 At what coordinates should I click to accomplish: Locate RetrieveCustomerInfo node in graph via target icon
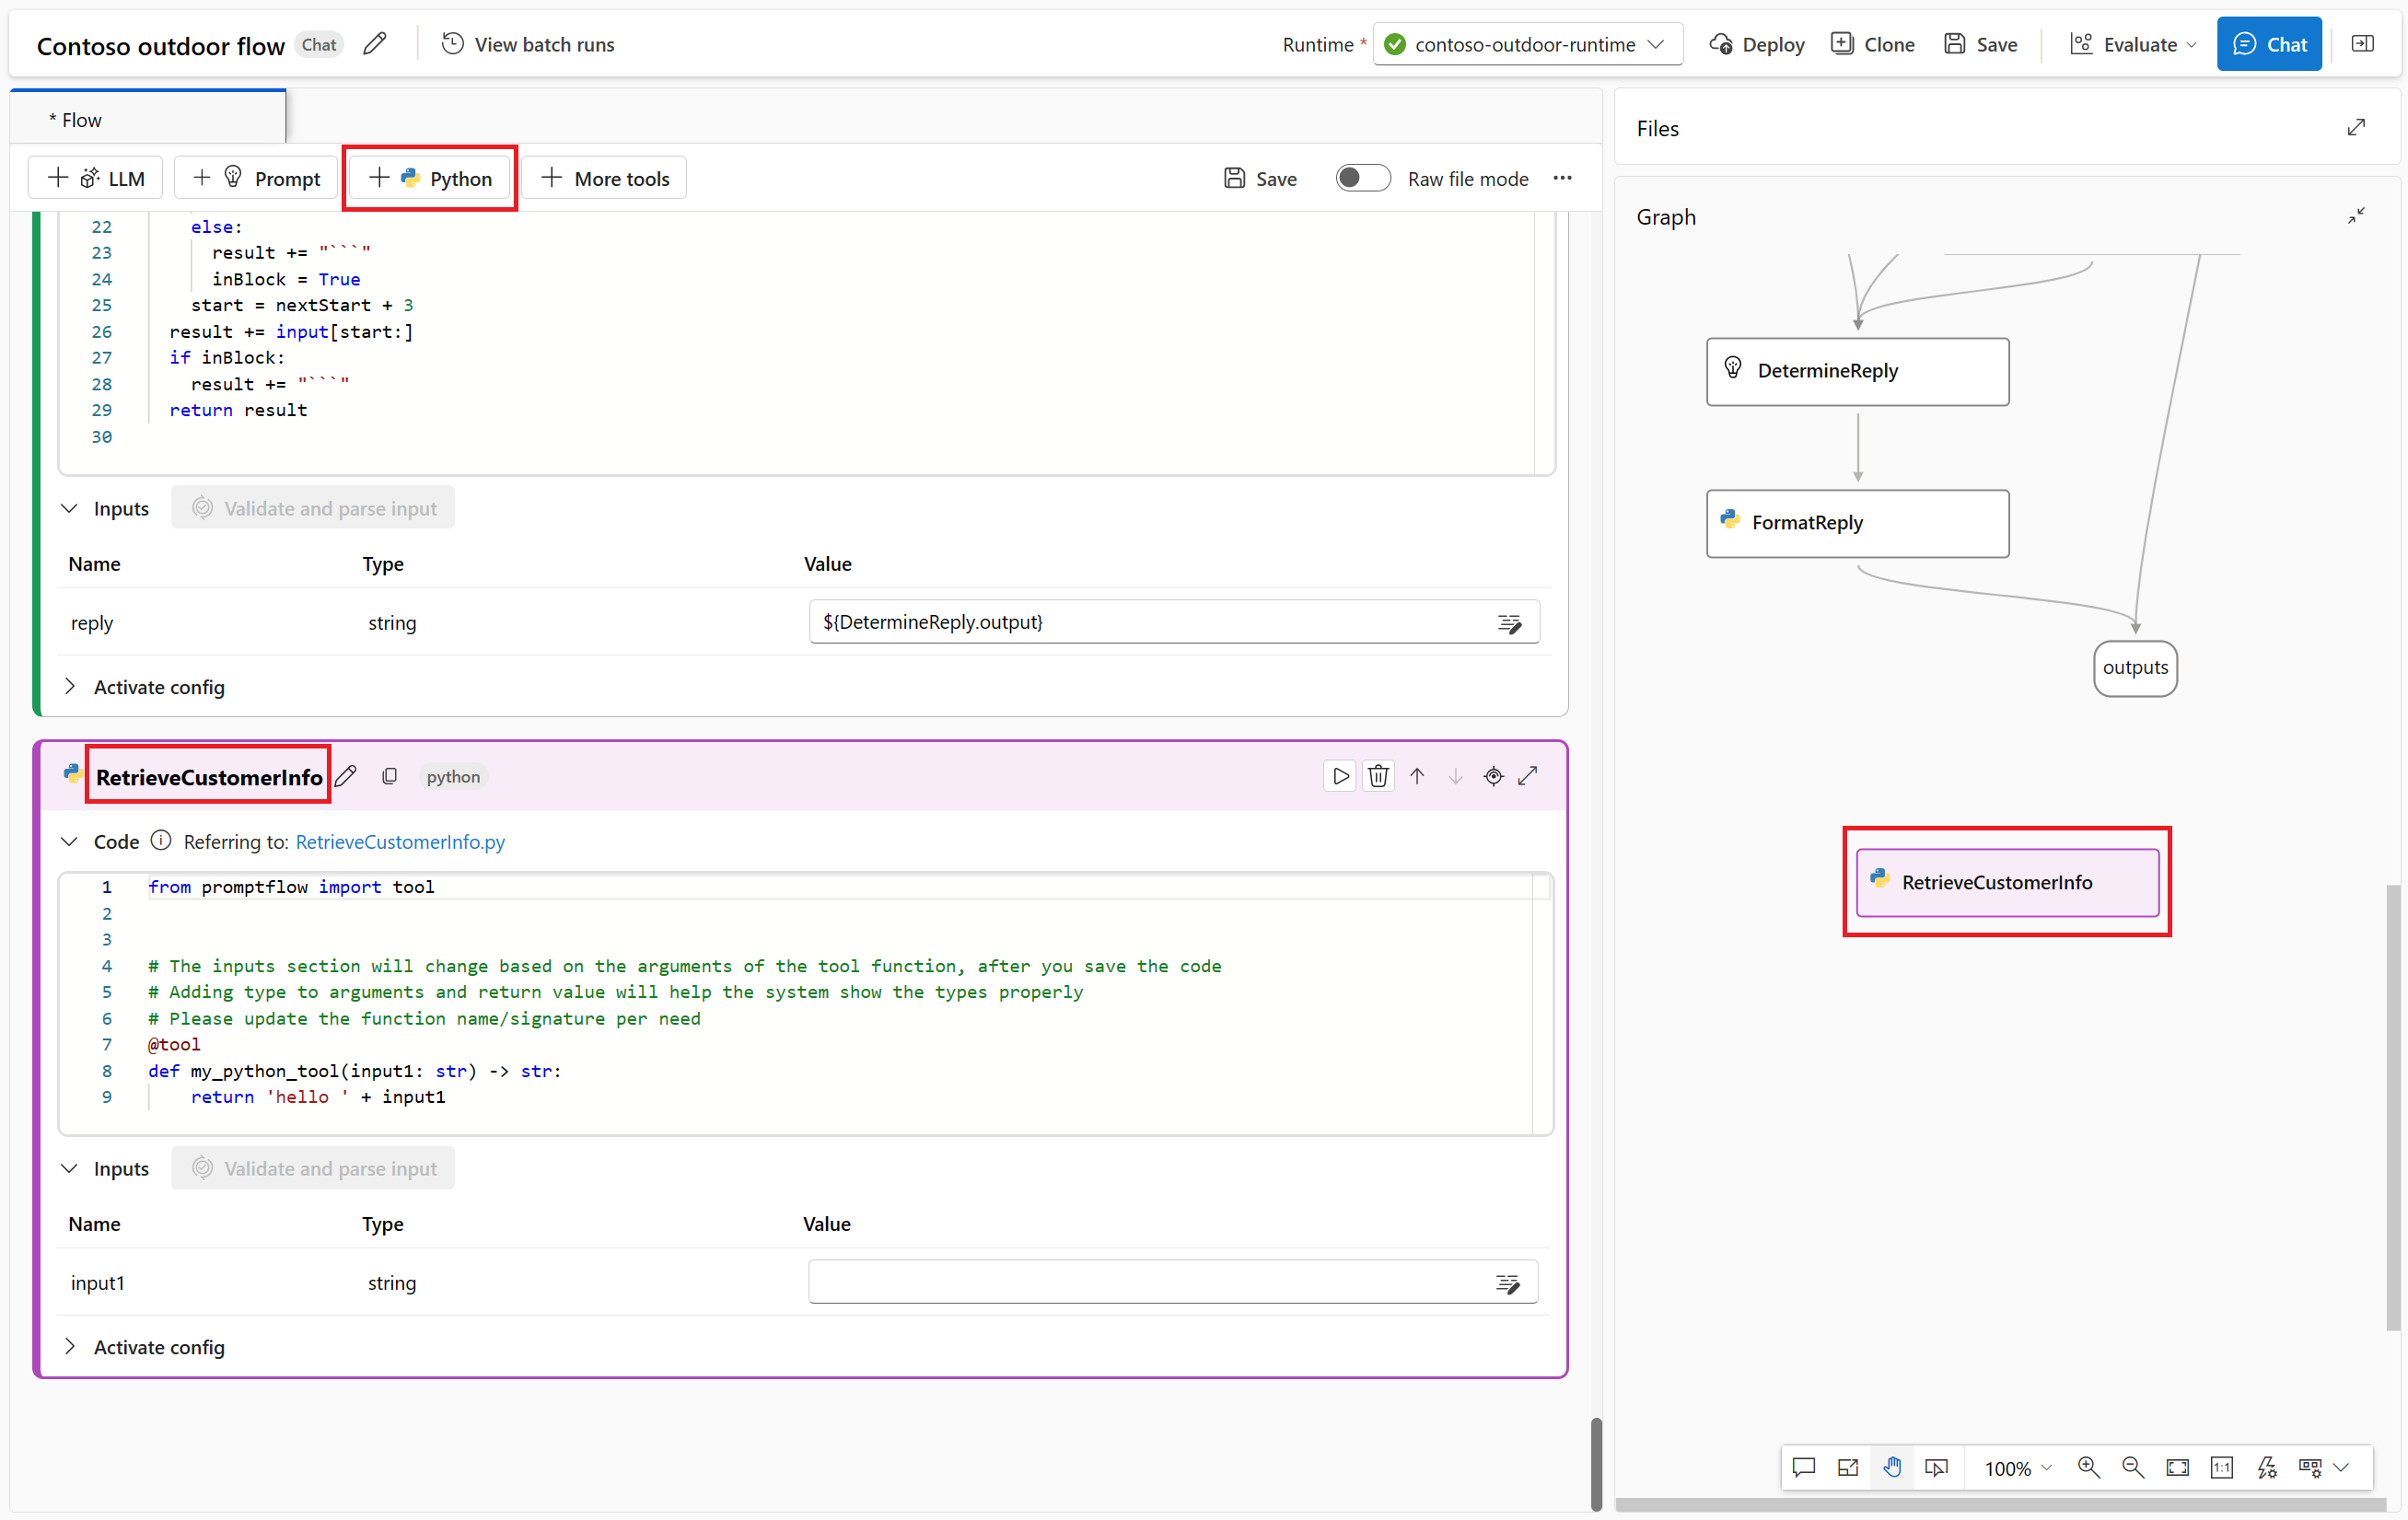tap(1493, 776)
